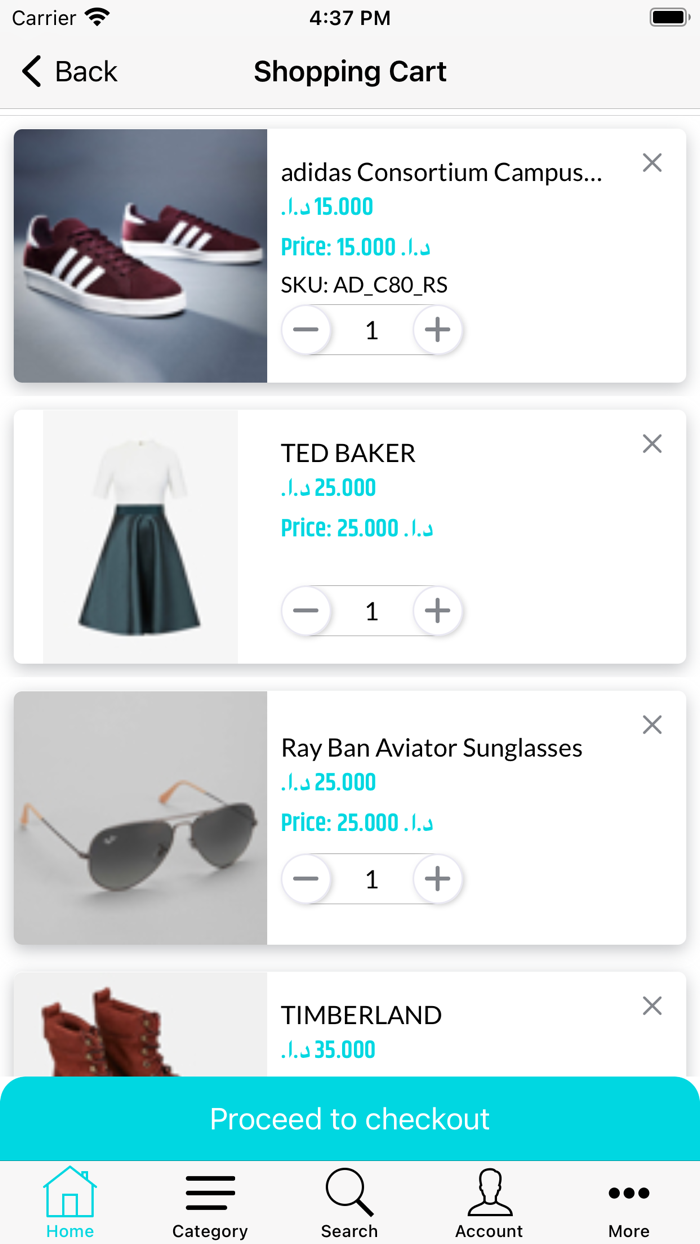
Task: Remove the TIMBERLAND item from cart
Action: click(x=652, y=1005)
